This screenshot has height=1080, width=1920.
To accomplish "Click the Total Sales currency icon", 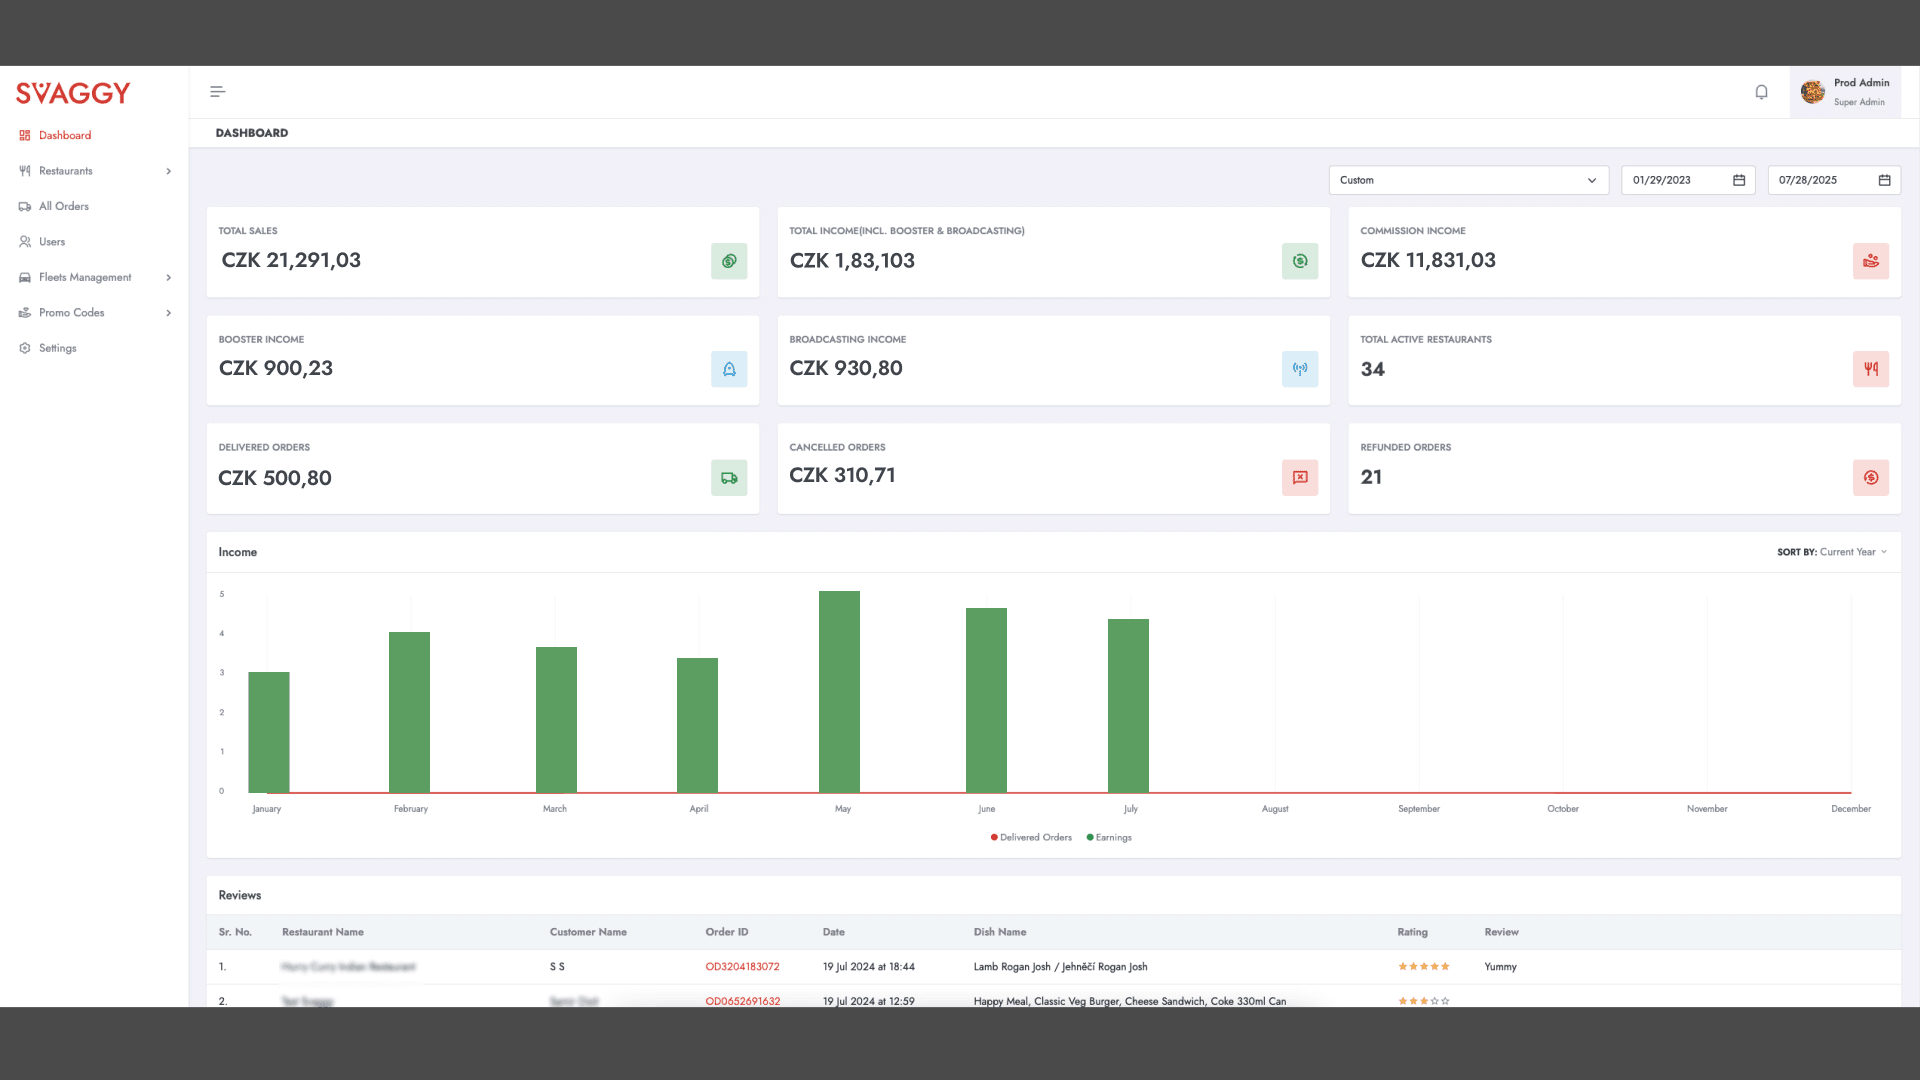I will click(729, 261).
